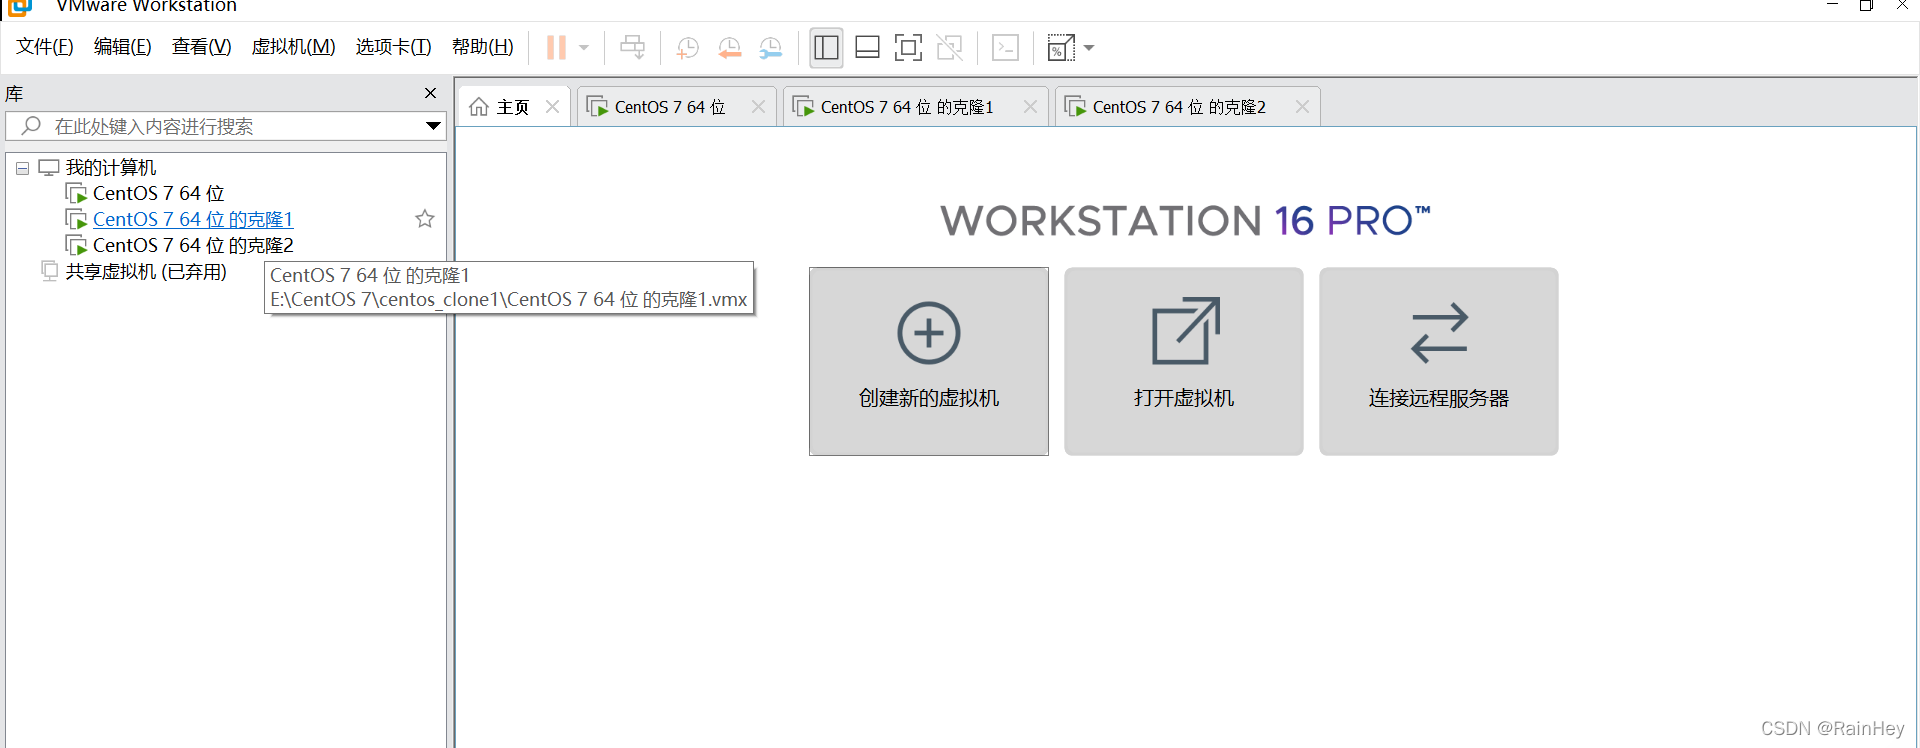Restore down the VMware window
The width and height of the screenshot is (1920, 748).
pyautogui.click(x=1866, y=6)
